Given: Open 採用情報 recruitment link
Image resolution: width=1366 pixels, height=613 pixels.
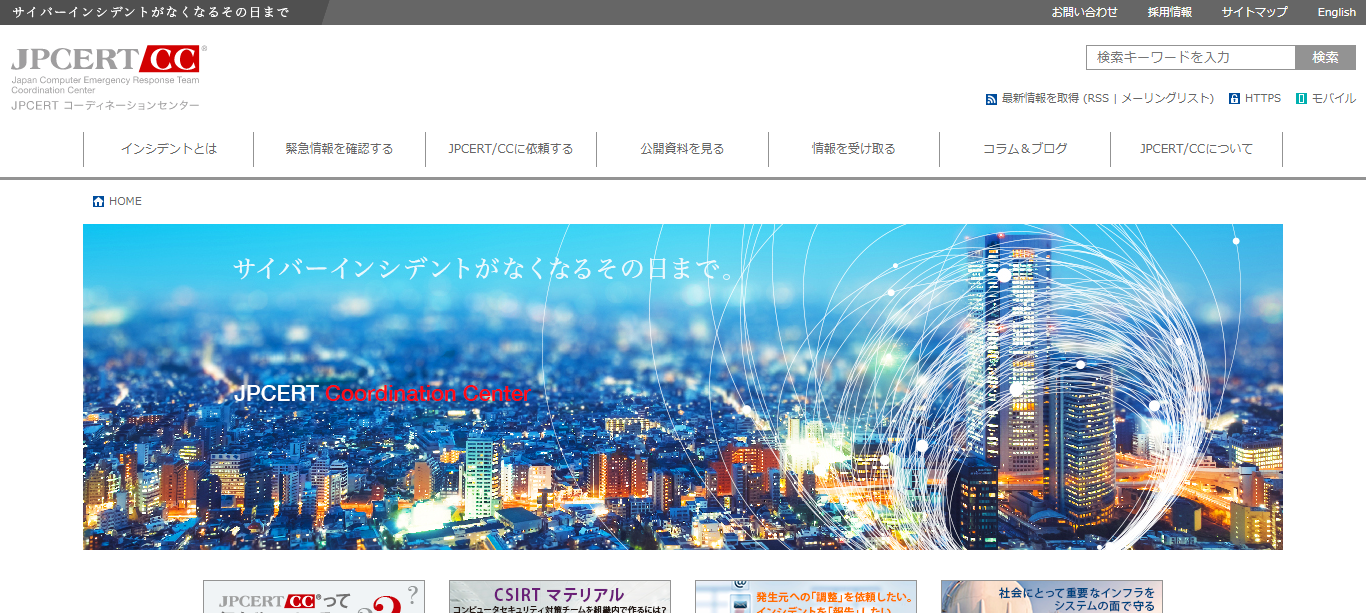Looking at the screenshot, I should [x=1169, y=12].
